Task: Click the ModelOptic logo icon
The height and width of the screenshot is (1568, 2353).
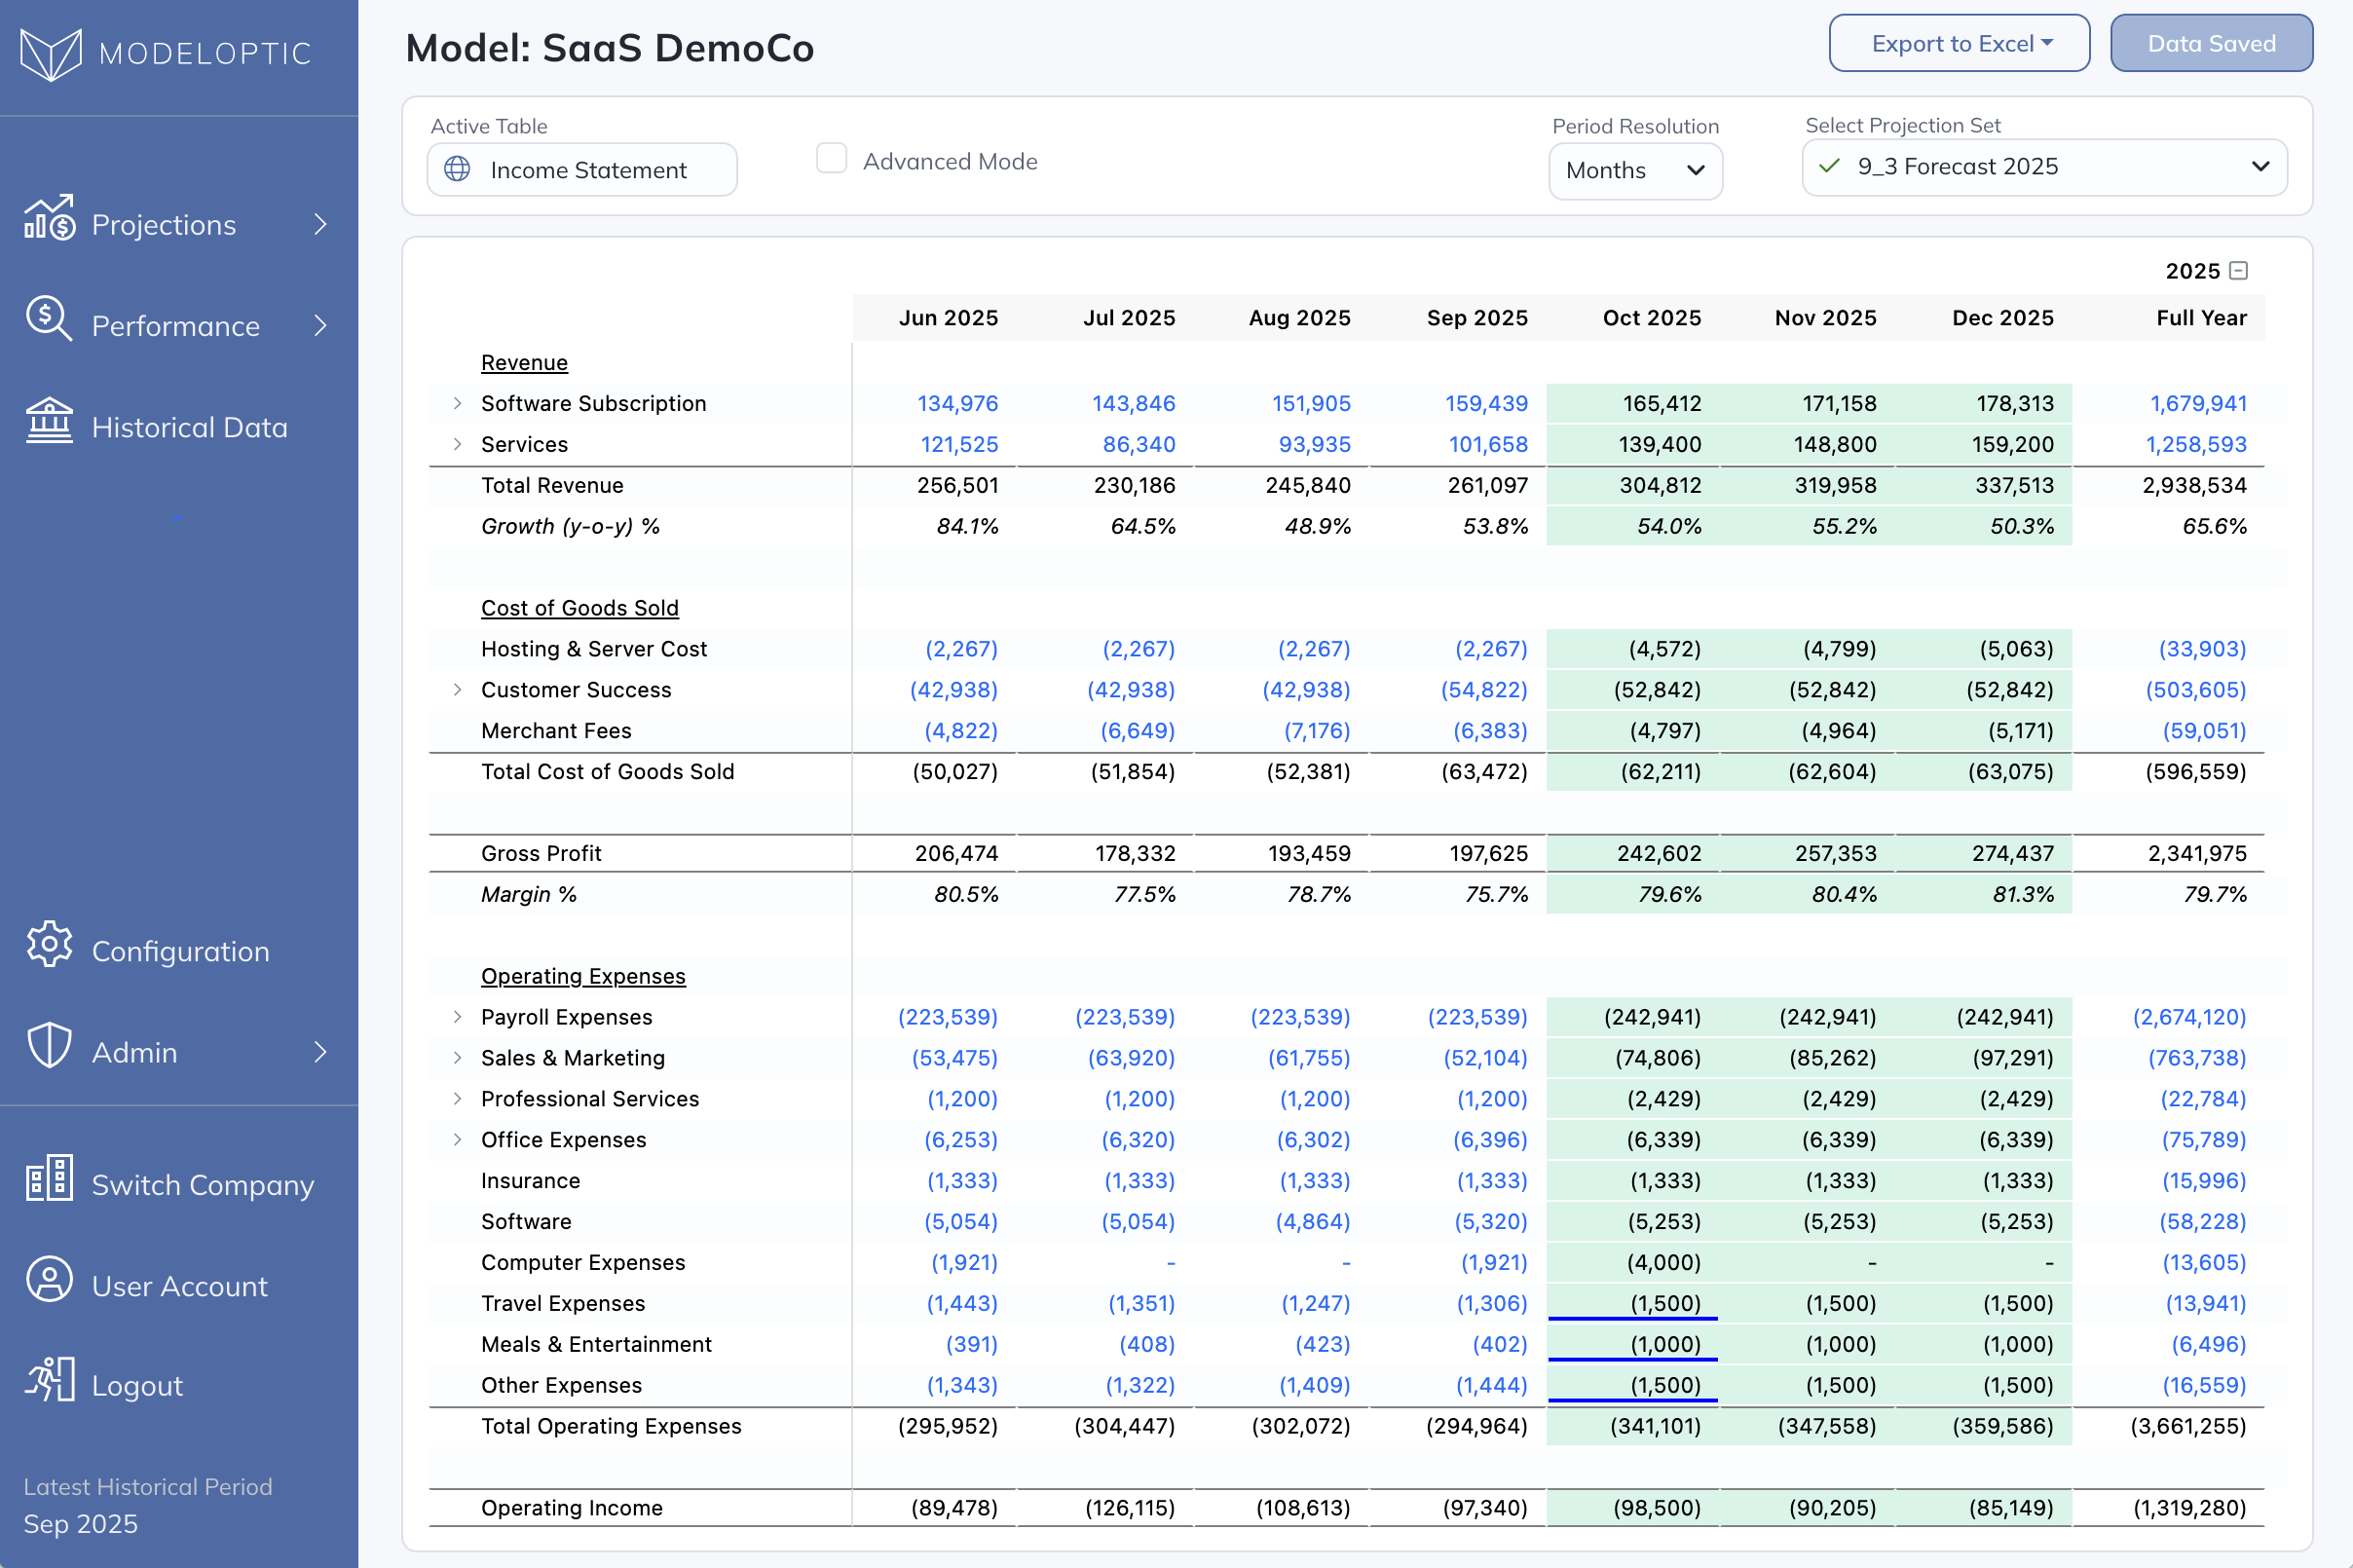Action: [50, 54]
